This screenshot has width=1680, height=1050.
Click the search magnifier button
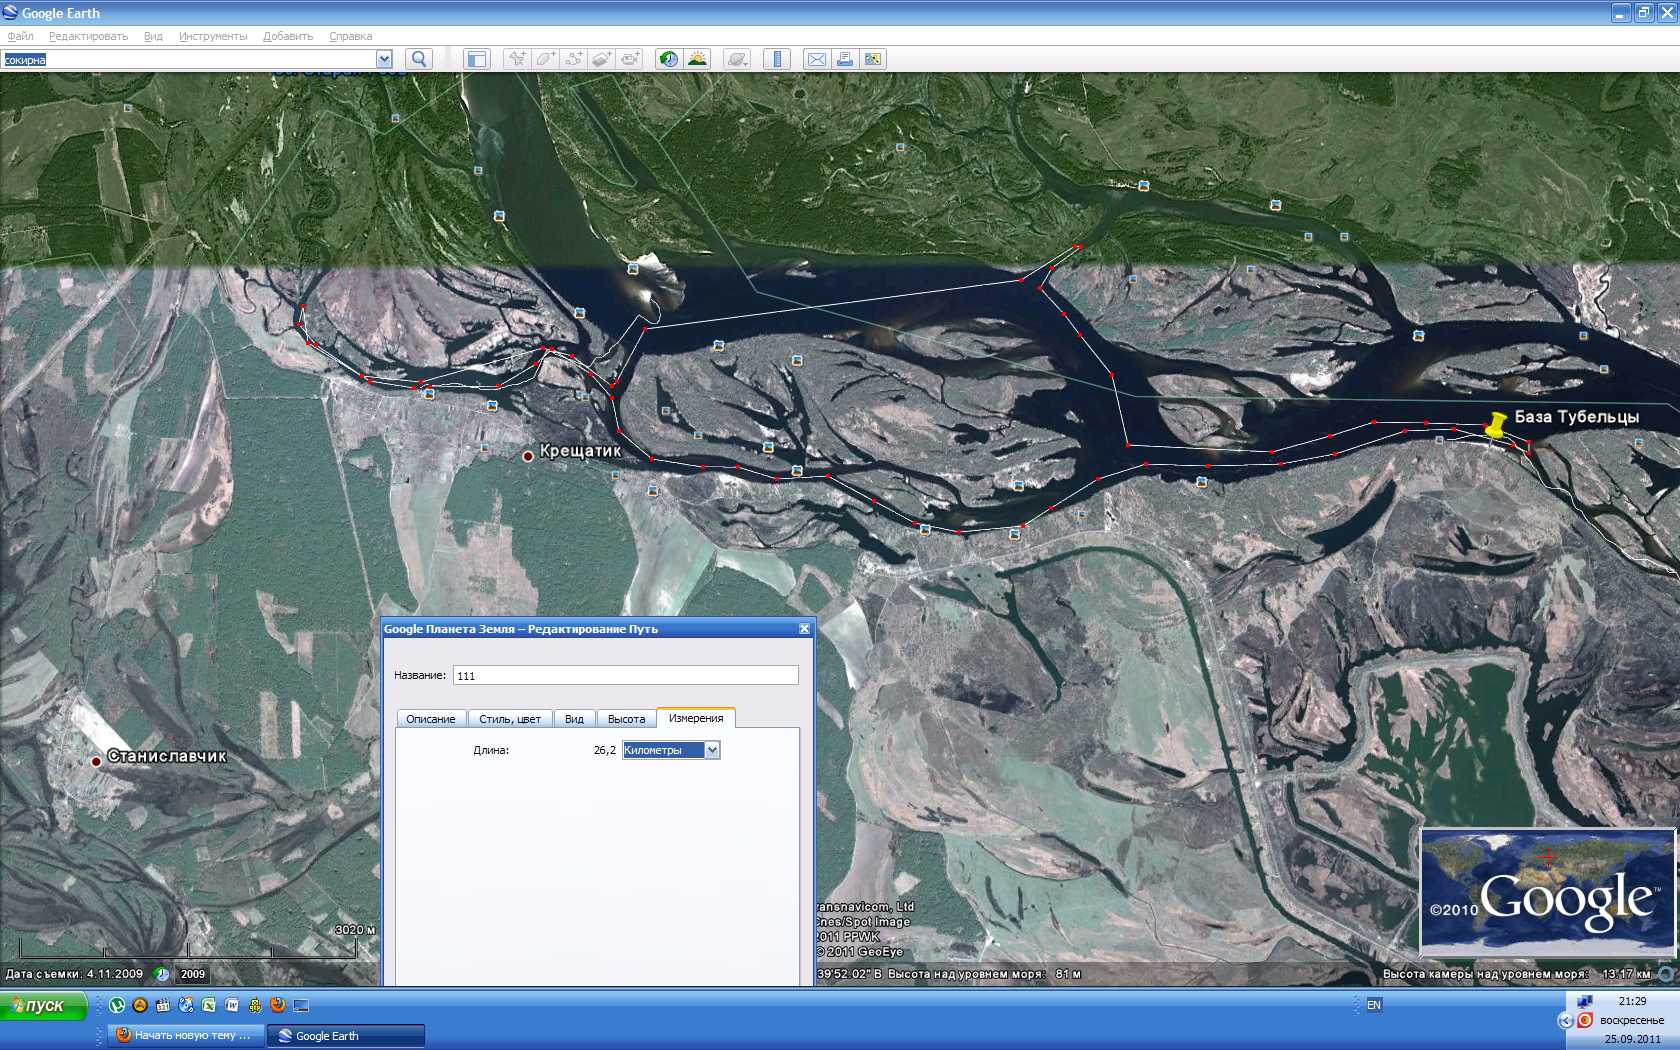(419, 59)
